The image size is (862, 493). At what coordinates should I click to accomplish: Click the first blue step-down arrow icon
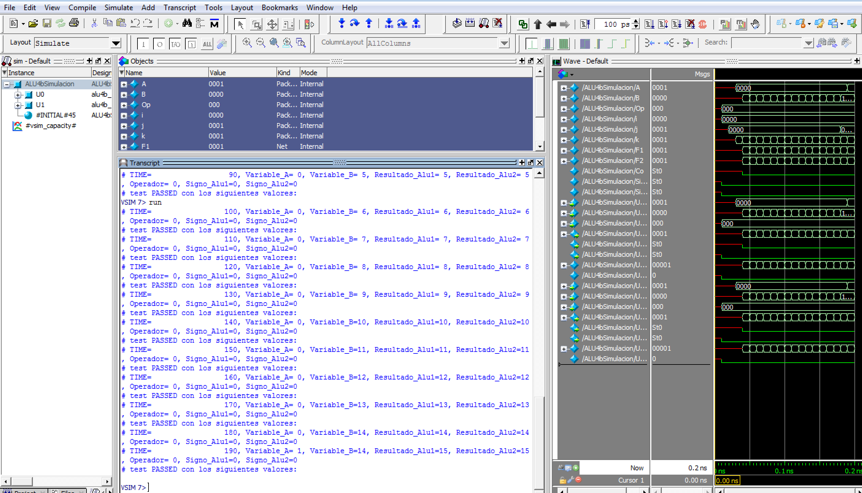(341, 24)
